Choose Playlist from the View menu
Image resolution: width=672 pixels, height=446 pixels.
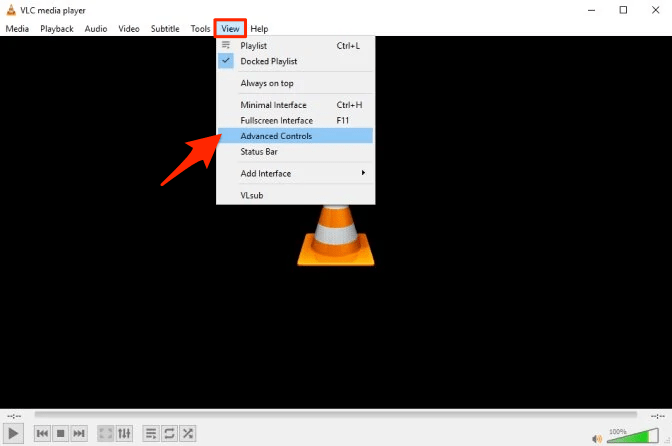pos(295,45)
